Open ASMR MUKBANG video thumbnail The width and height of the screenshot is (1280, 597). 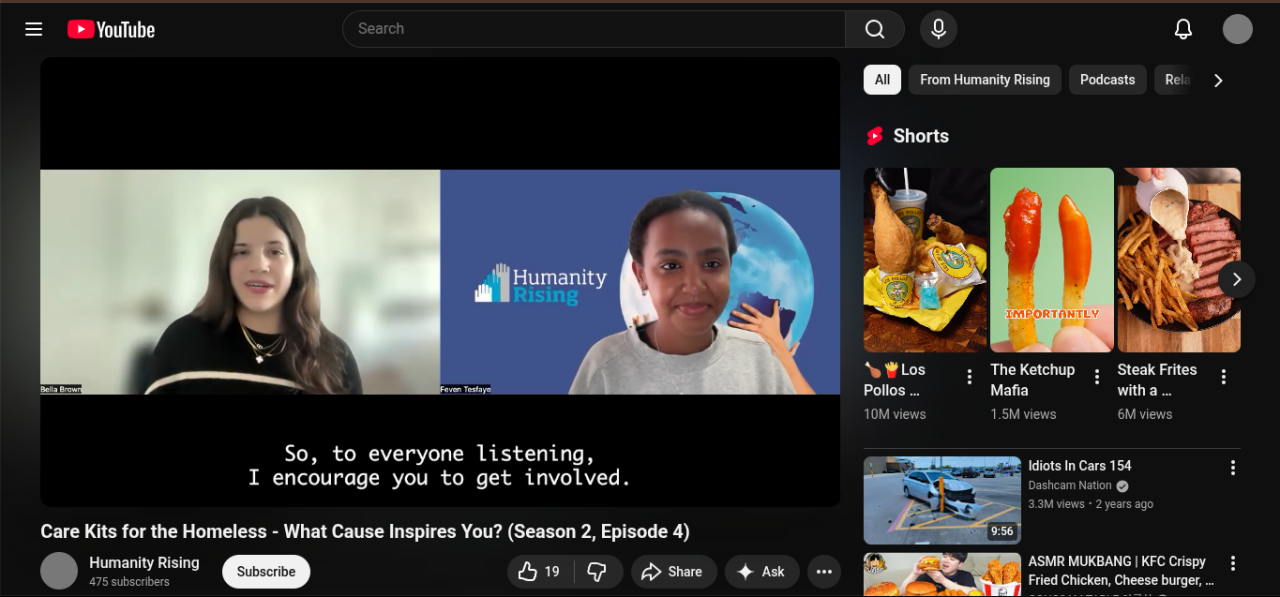pyautogui.click(x=942, y=575)
